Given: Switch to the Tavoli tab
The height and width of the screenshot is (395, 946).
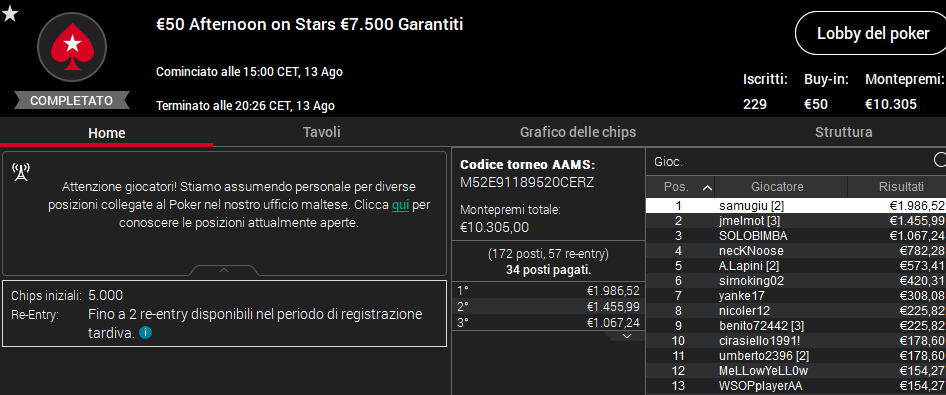Looking at the screenshot, I should point(322,132).
